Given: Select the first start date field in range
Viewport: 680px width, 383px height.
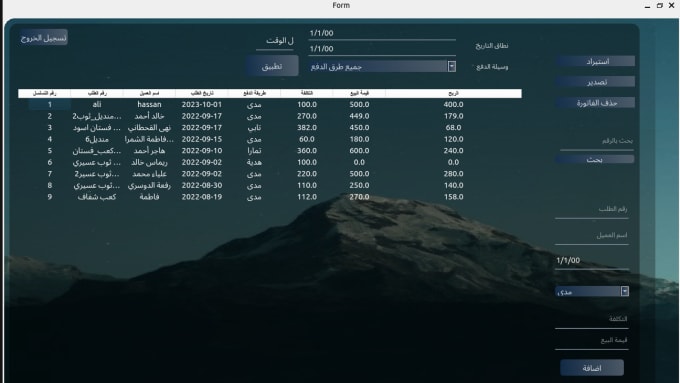Looking at the screenshot, I should 382,33.
